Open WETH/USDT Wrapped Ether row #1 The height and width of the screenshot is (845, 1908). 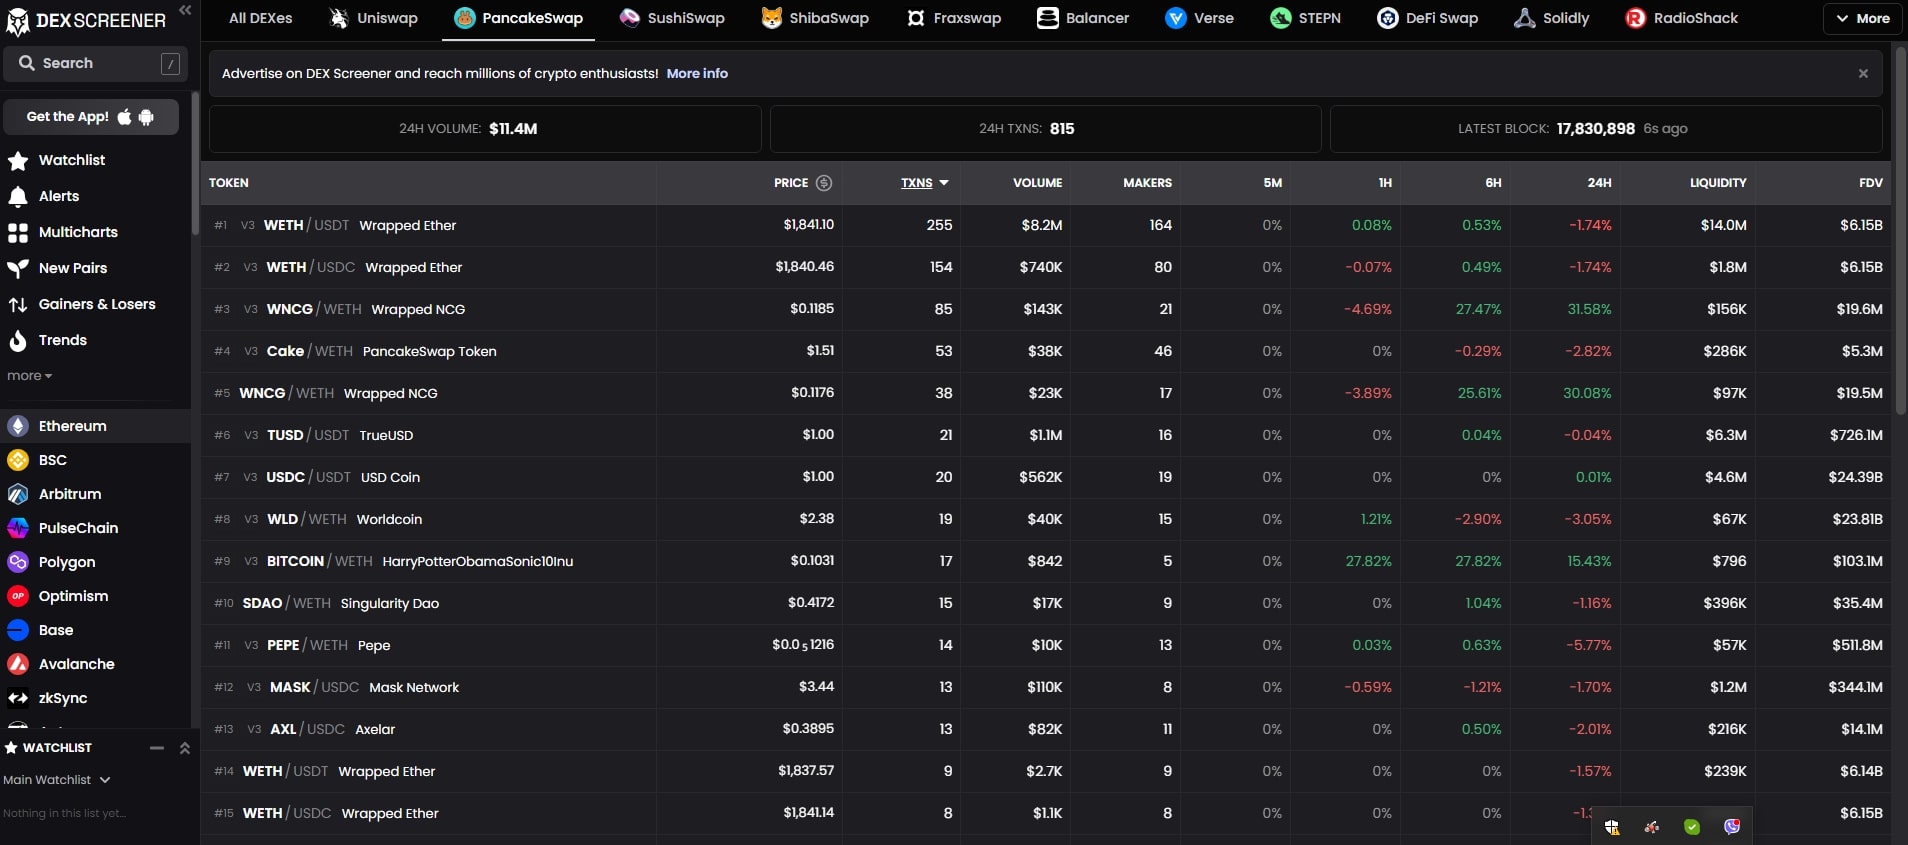[x=1046, y=225]
